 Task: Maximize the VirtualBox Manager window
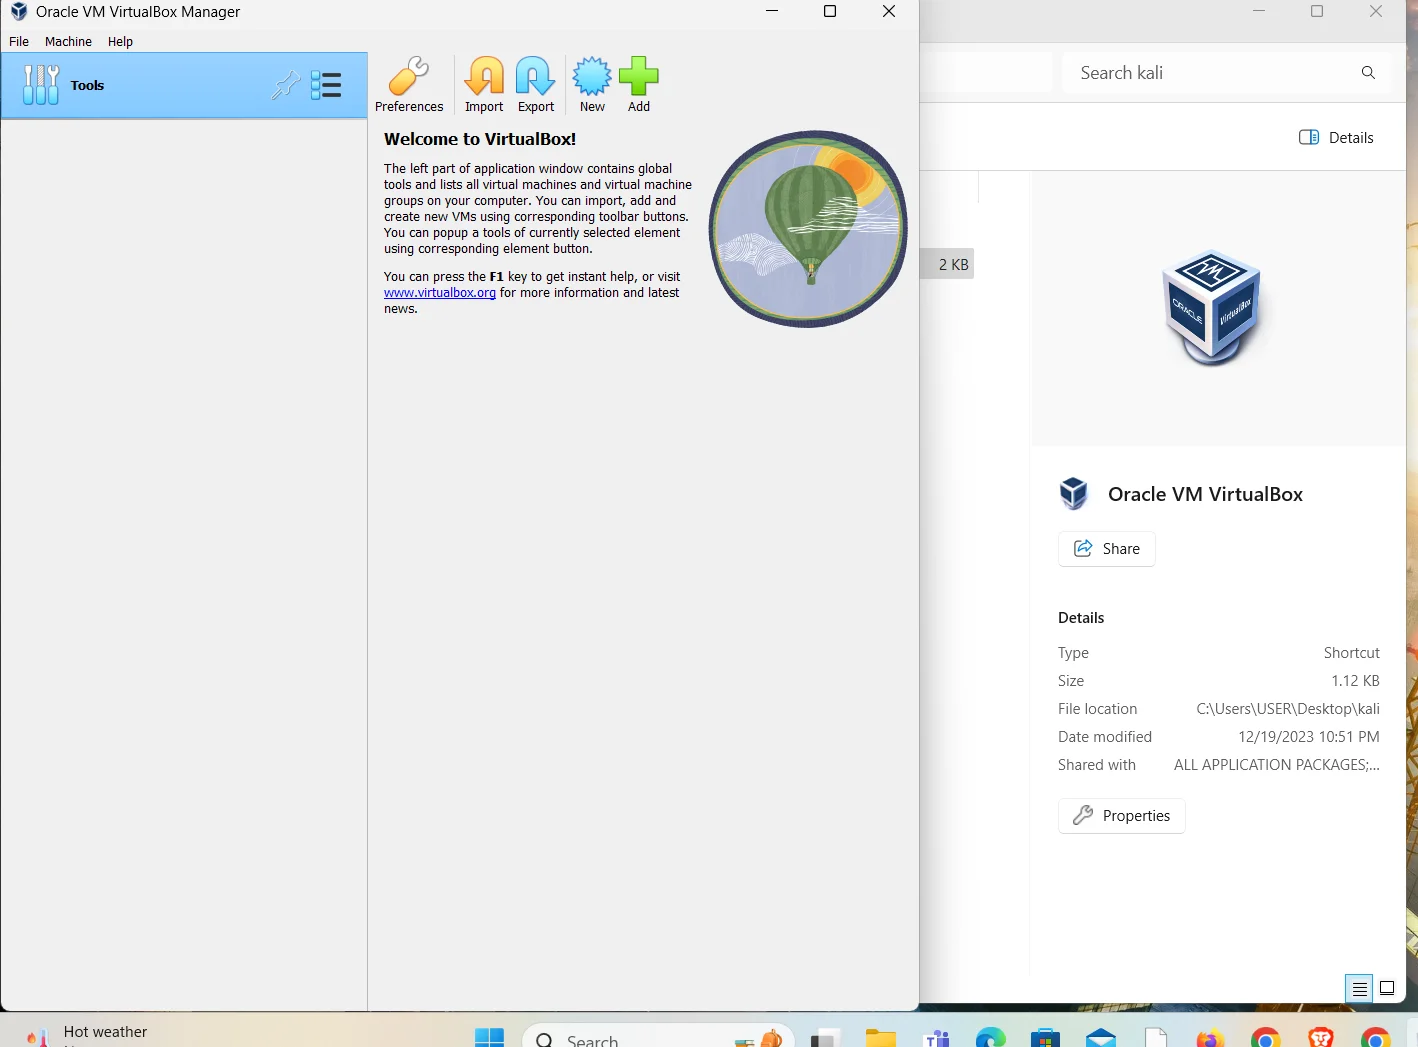pos(829,12)
